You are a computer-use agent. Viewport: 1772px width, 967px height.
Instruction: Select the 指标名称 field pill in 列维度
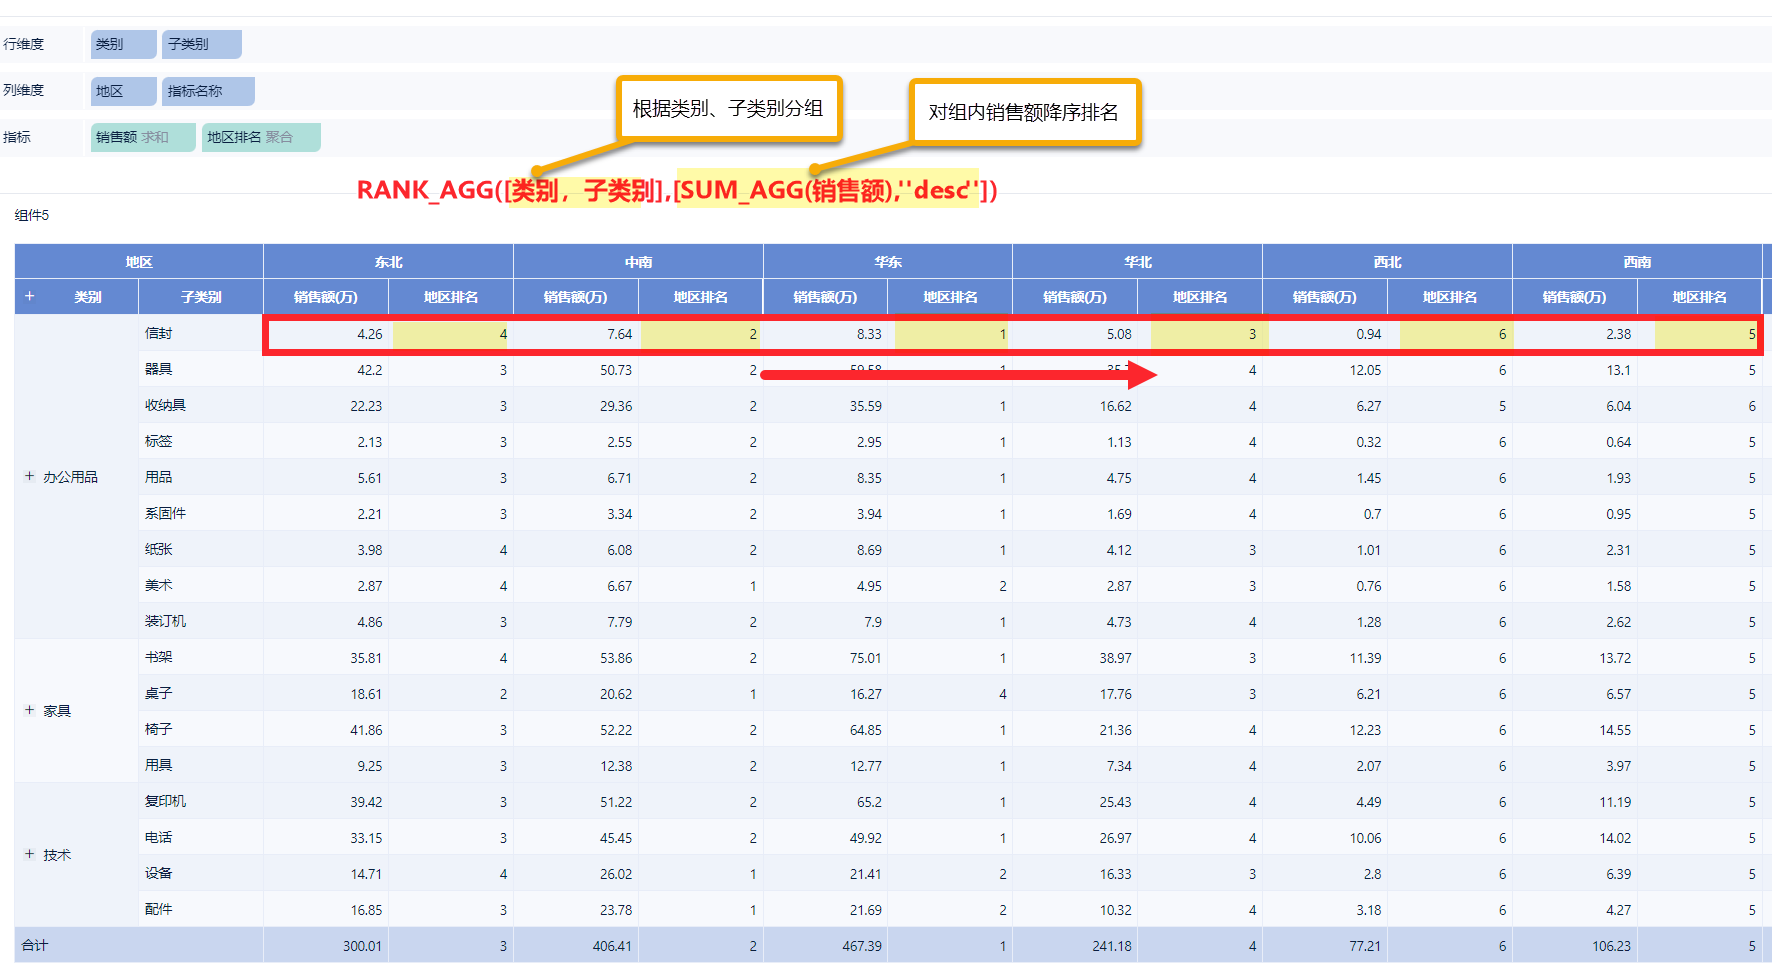pos(208,91)
